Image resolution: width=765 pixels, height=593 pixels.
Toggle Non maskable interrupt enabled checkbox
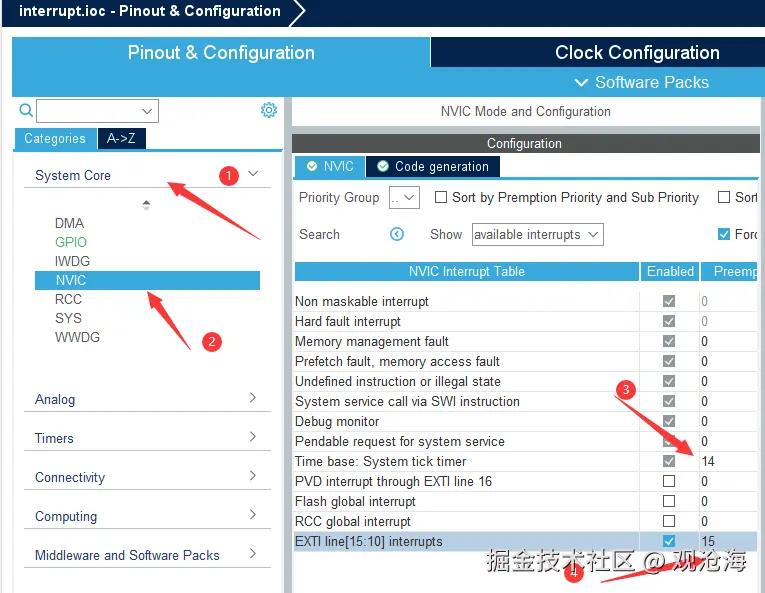pos(669,301)
